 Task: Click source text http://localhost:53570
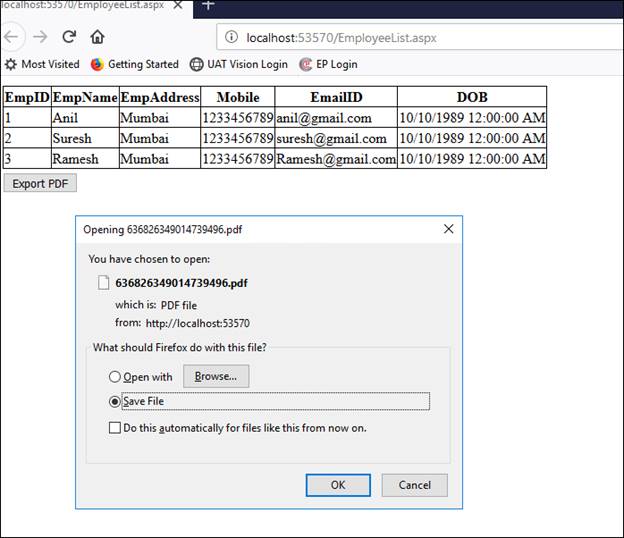click(x=198, y=323)
